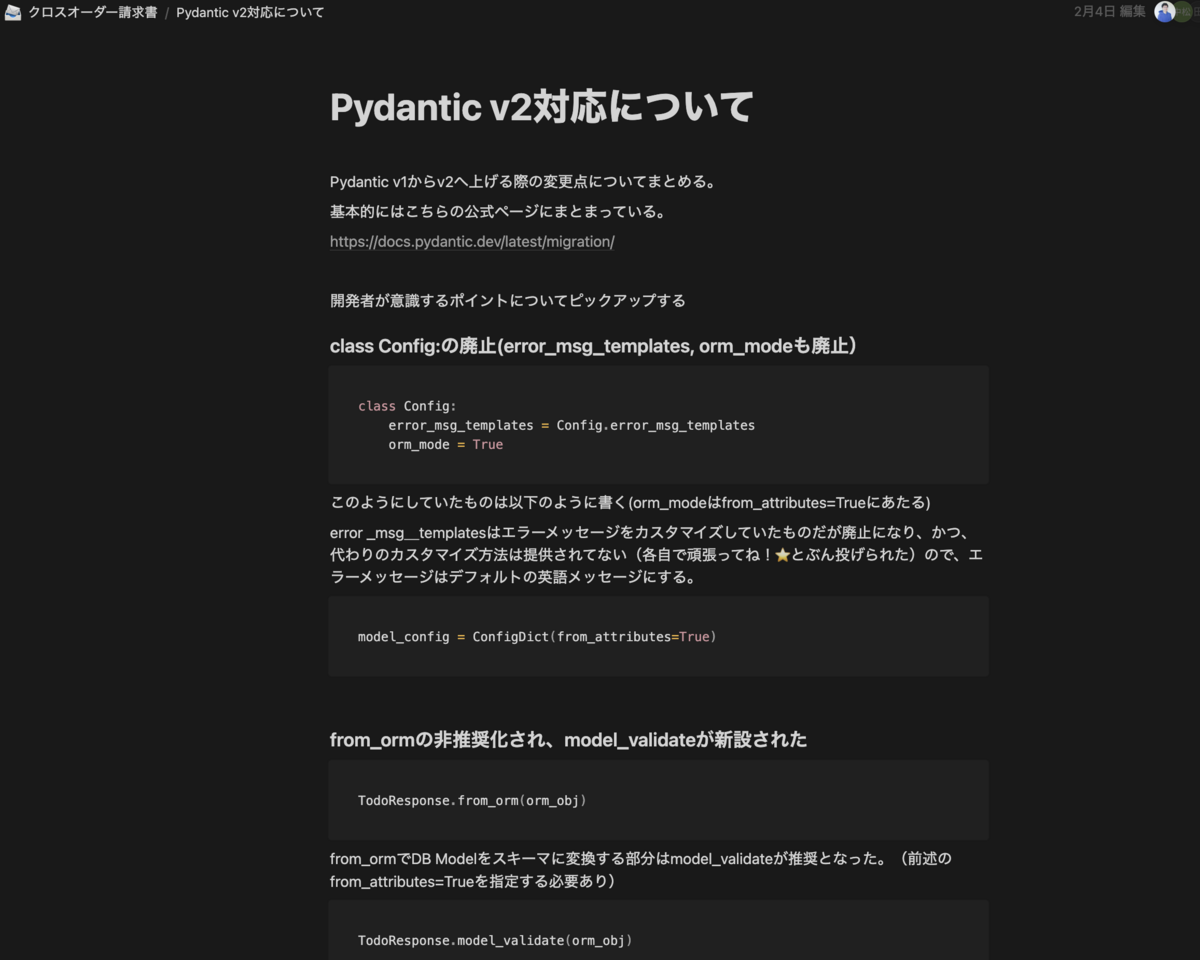Viewport: 1200px width, 960px height.
Task: Click the sentence このようにしていたものは以下のように書く
Action: pos(630,502)
